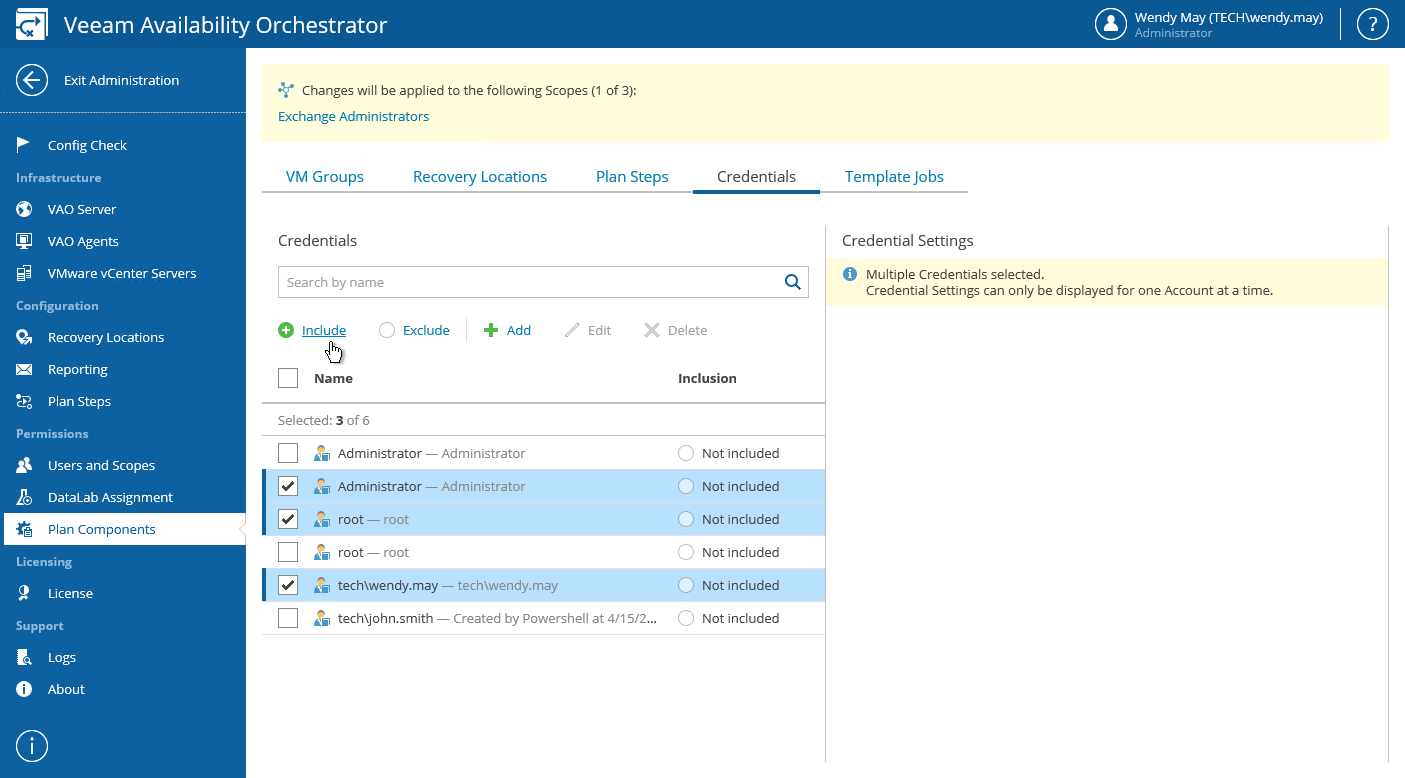This screenshot has height=778, width=1405.
Task: Click the search magnifier icon
Action: tap(793, 282)
